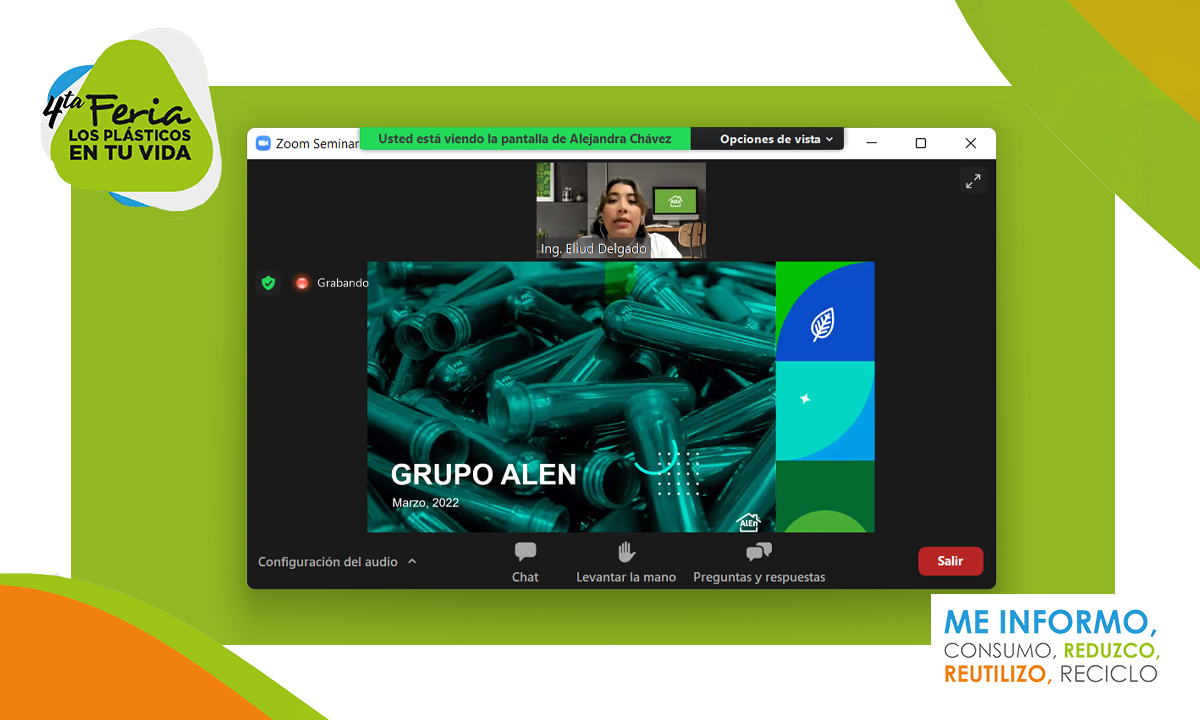Raise your hand with Levantar la mano
The image size is (1200, 720).
point(626,563)
